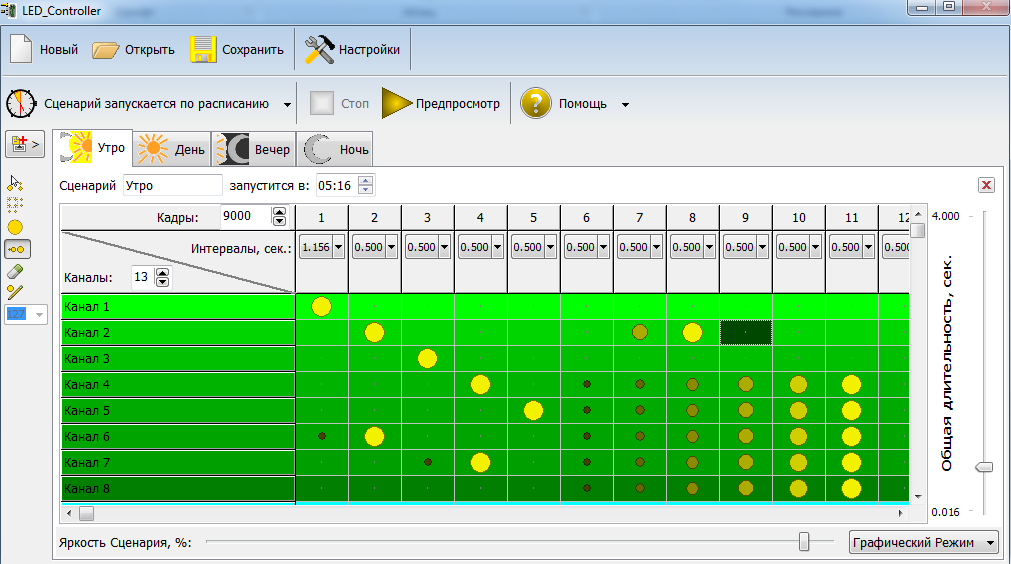Screen dimensions: 1011x564
Task: Select Канал 4 row label
Action: point(178,385)
